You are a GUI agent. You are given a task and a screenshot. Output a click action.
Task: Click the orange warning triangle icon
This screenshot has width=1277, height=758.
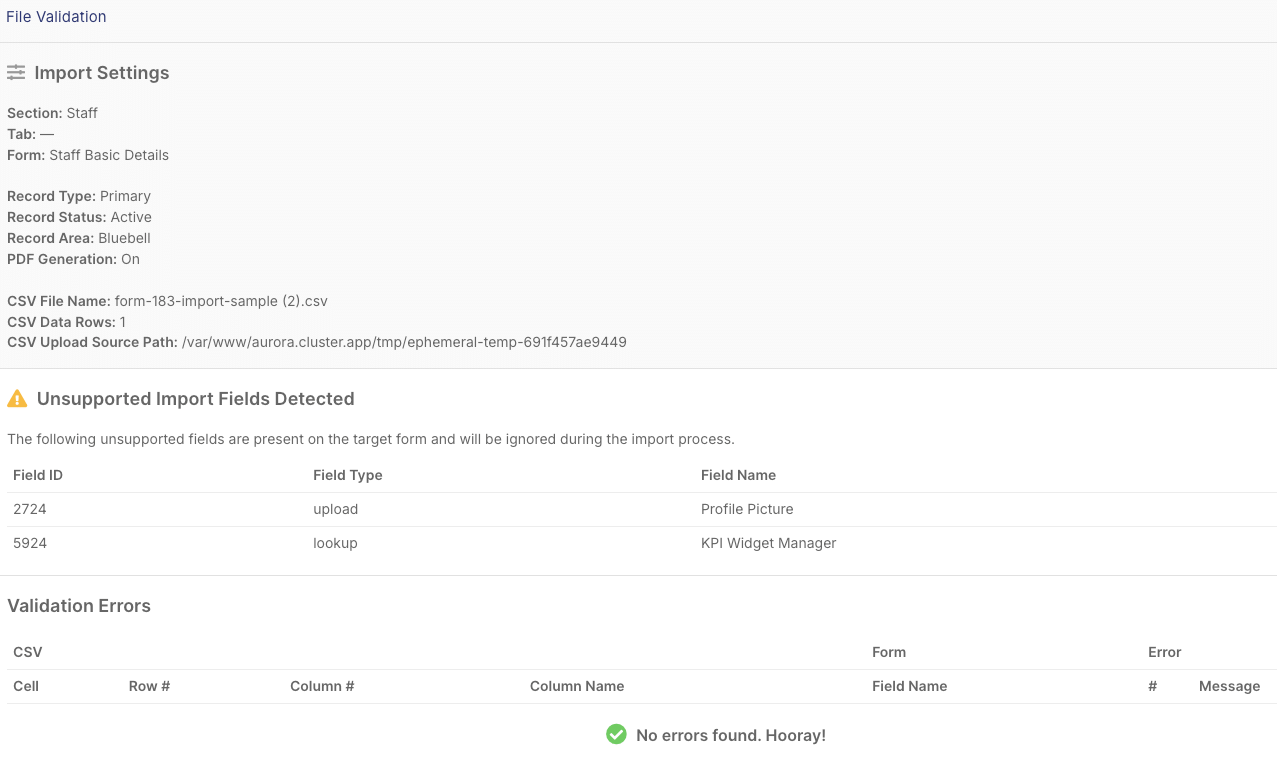[x=17, y=399]
